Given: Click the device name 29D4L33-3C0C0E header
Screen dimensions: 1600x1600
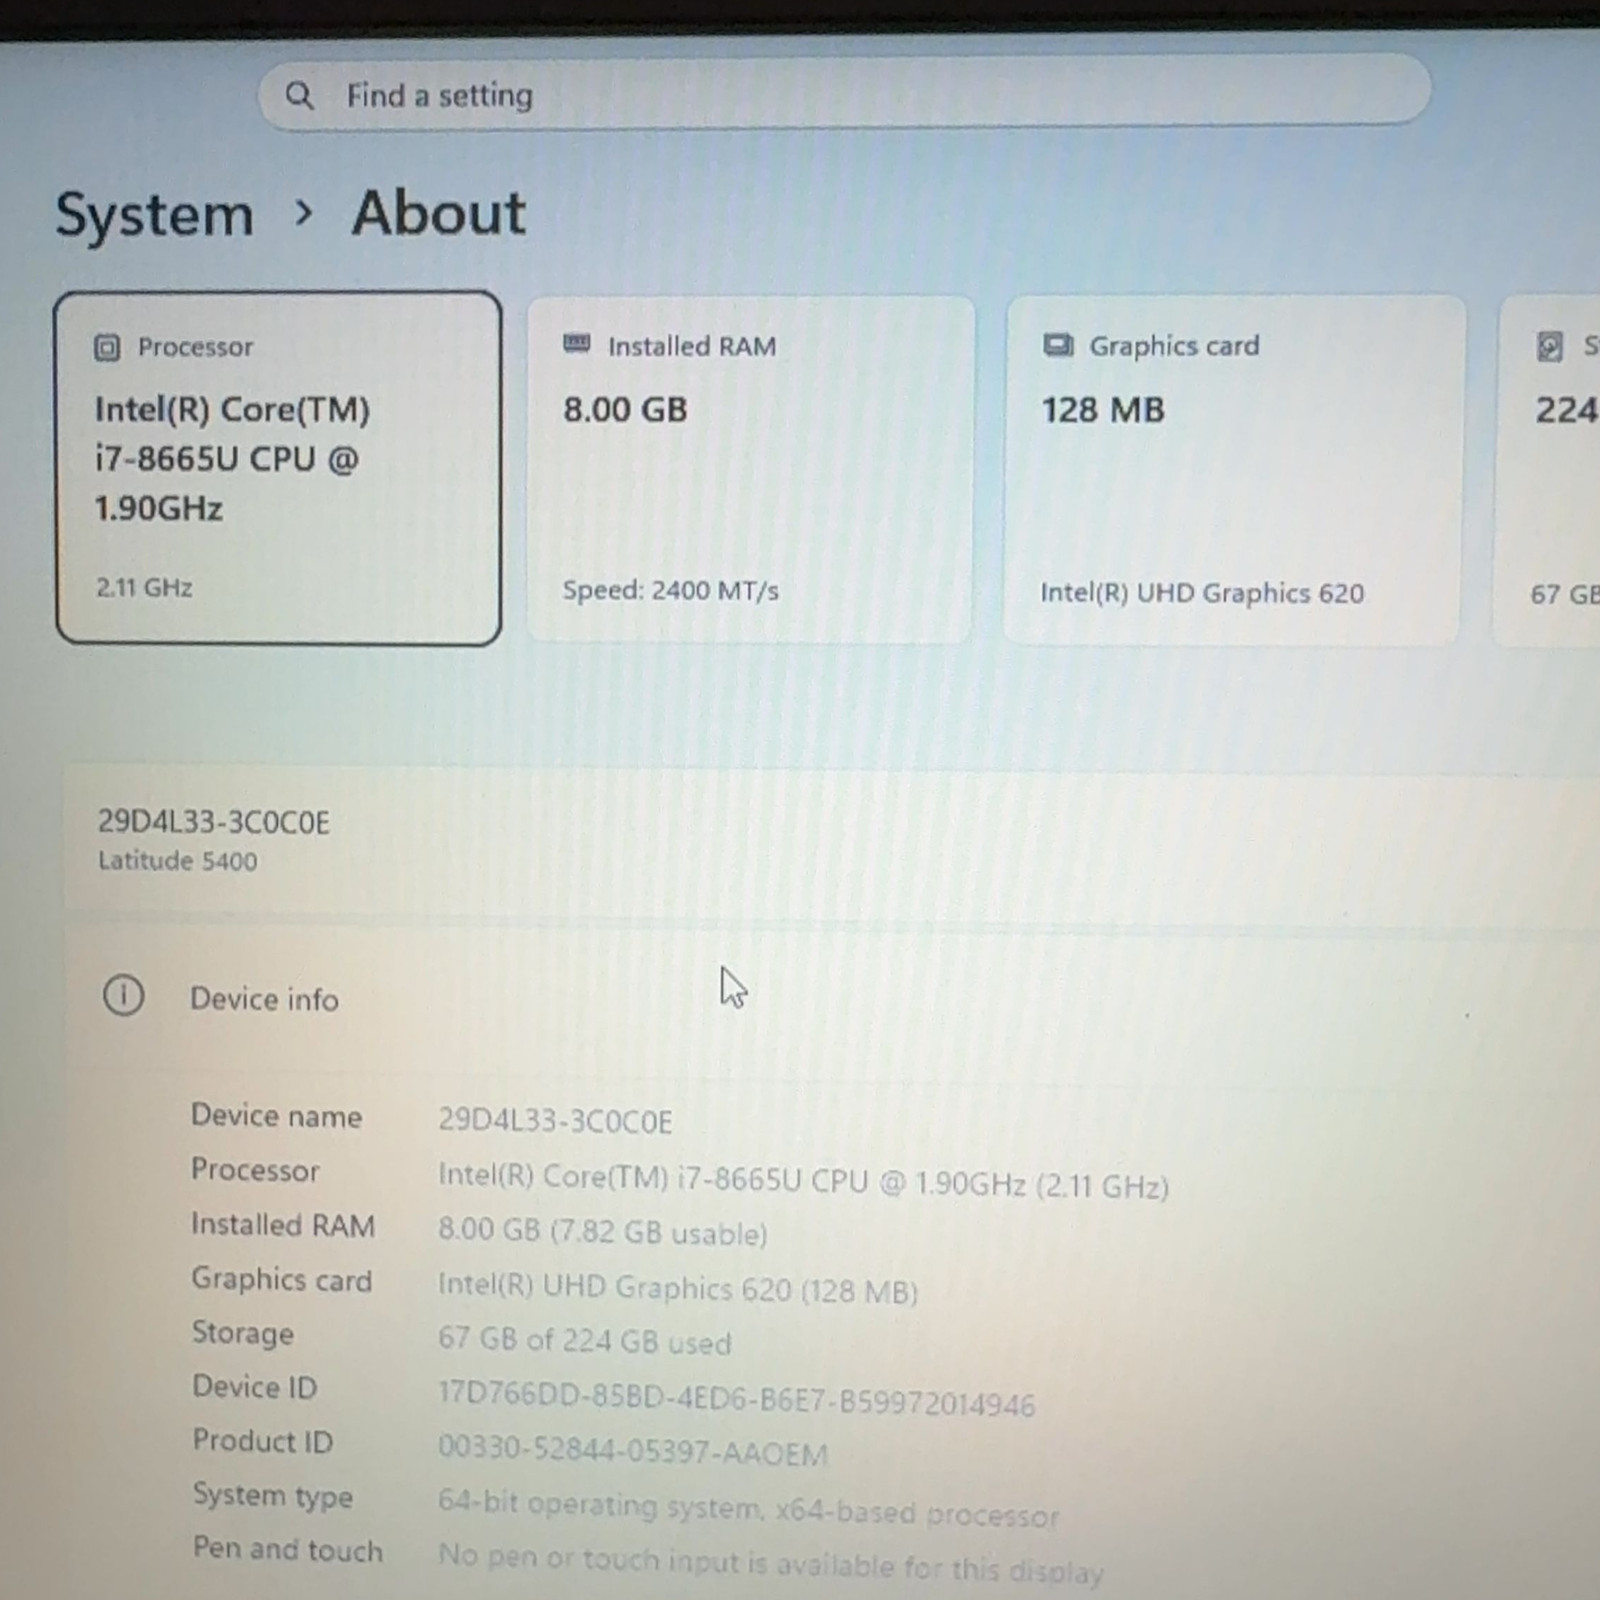Looking at the screenshot, I should [x=214, y=822].
